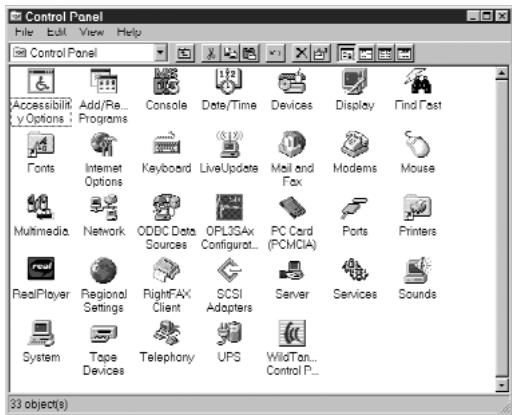The height and width of the screenshot is (415, 512).
Task: Minimize the Control Panel window
Action: click(x=473, y=16)
